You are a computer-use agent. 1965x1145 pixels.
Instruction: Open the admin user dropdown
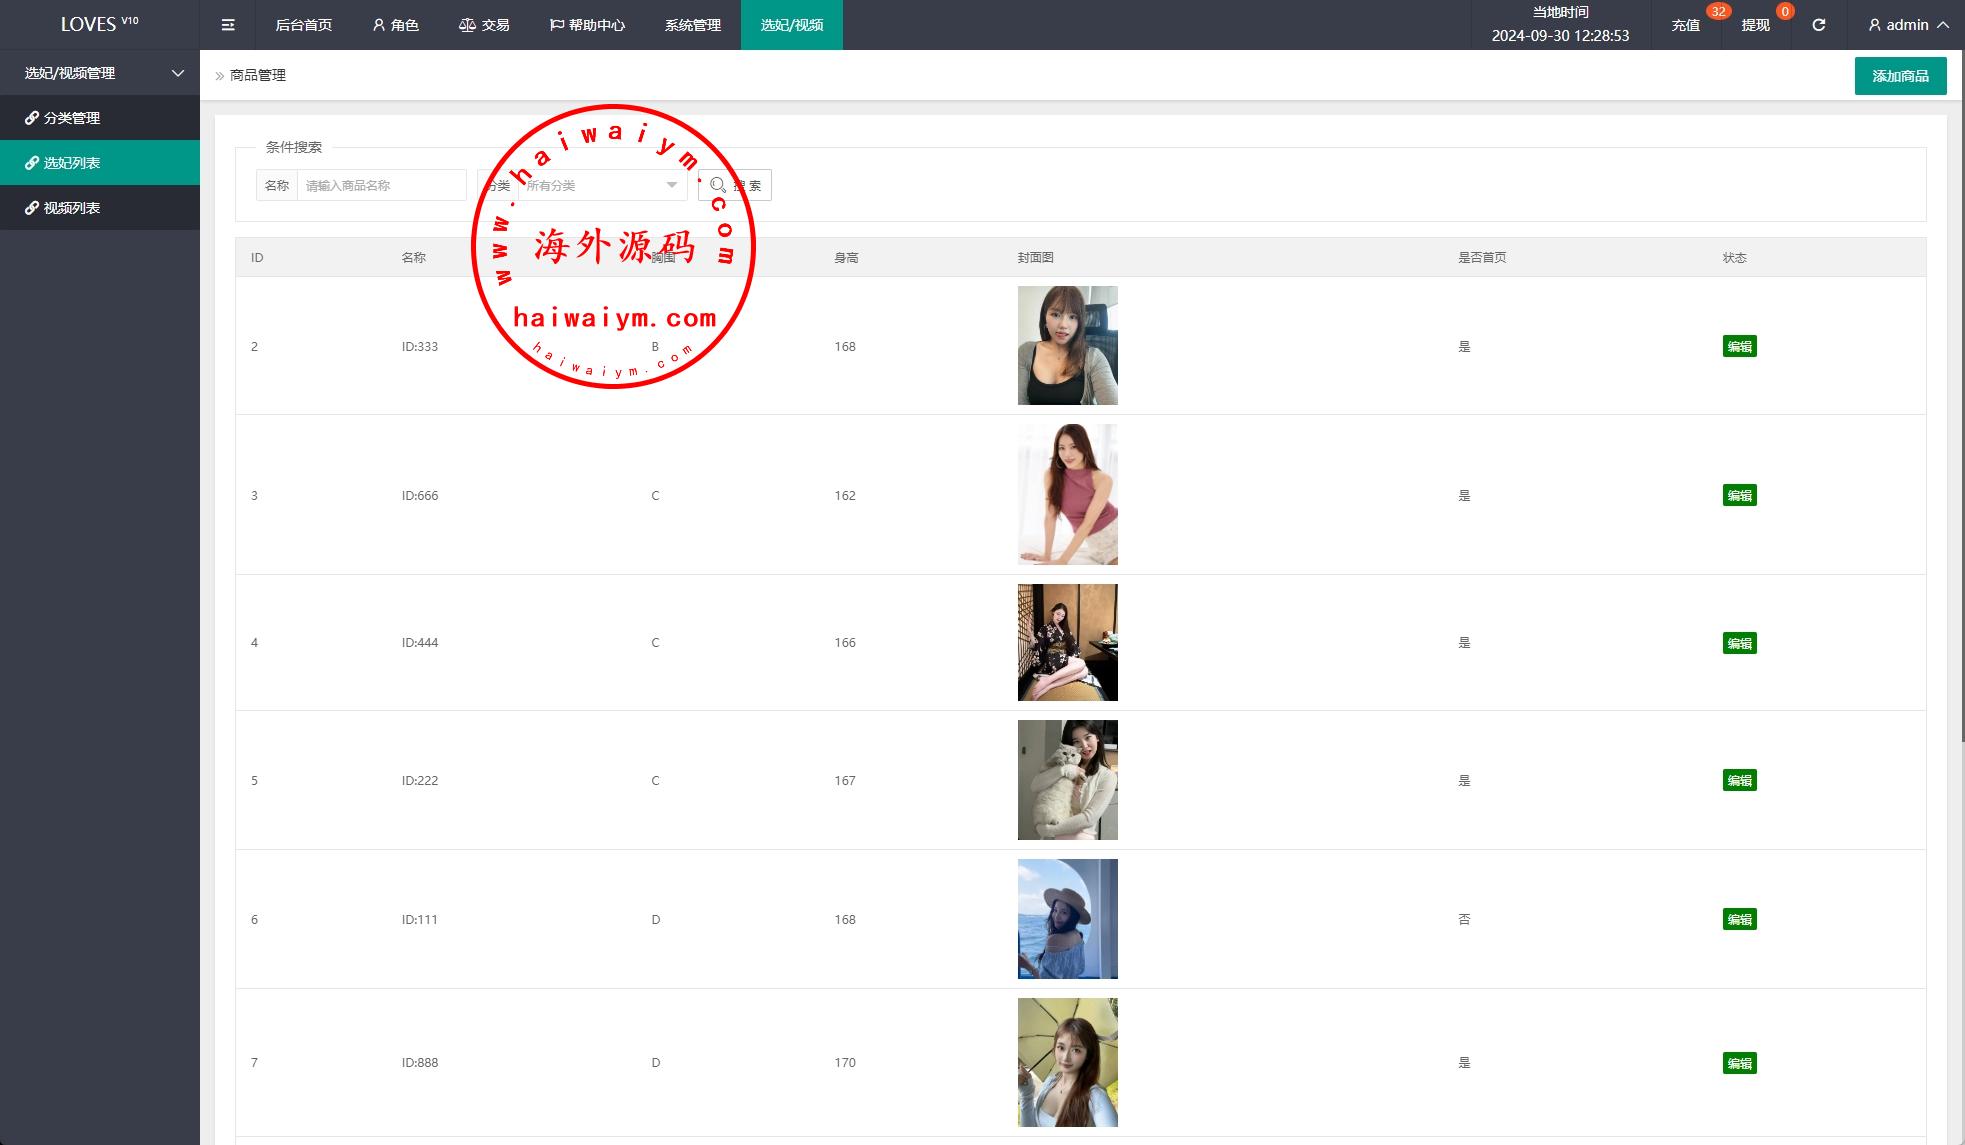coord(1908,25)
